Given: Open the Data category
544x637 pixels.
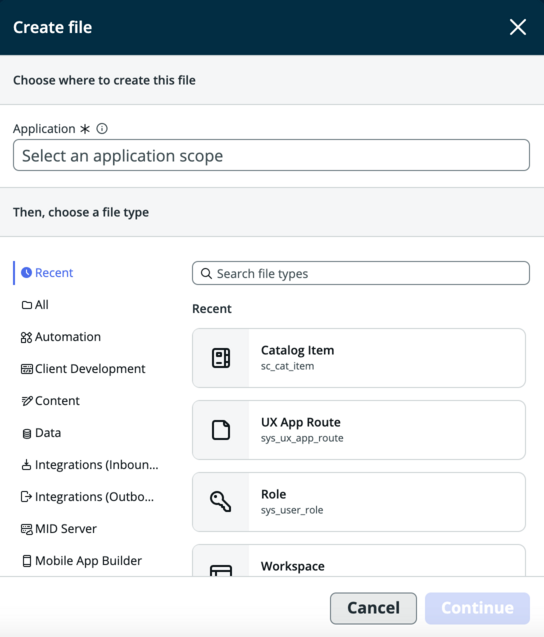Looking at the screenshot, I should (x=41, y=433).
